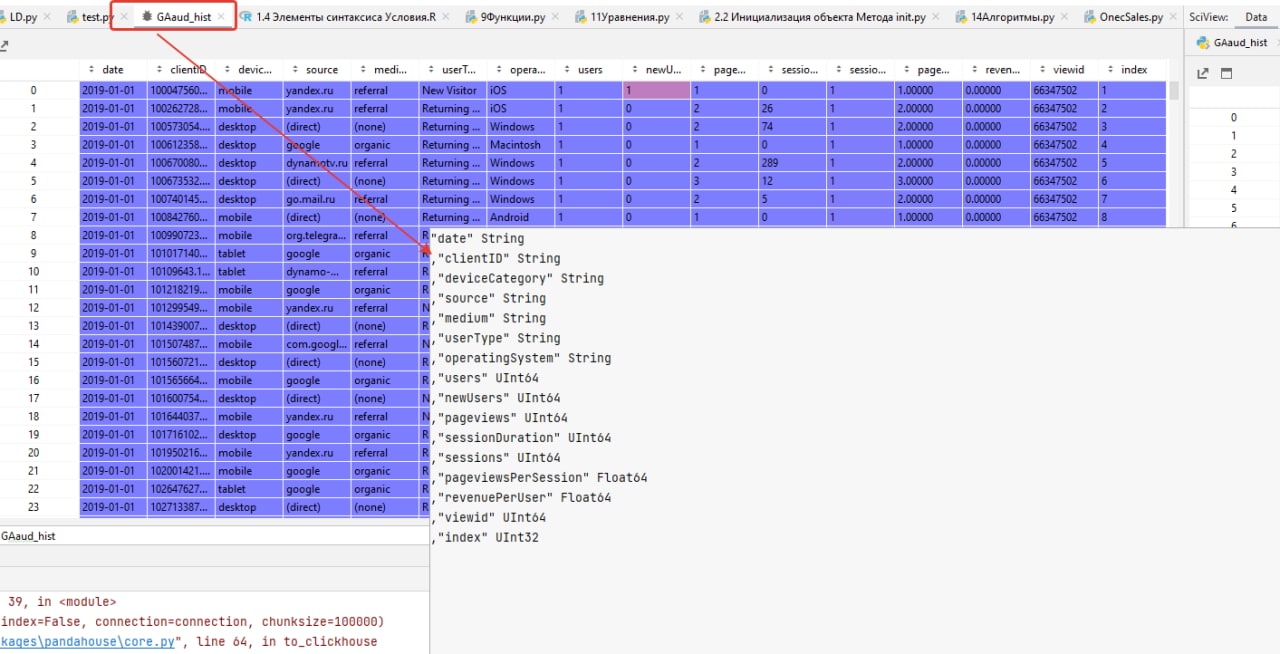Sort by the newU... column header

pyautogui.click(x=657, y=70)
